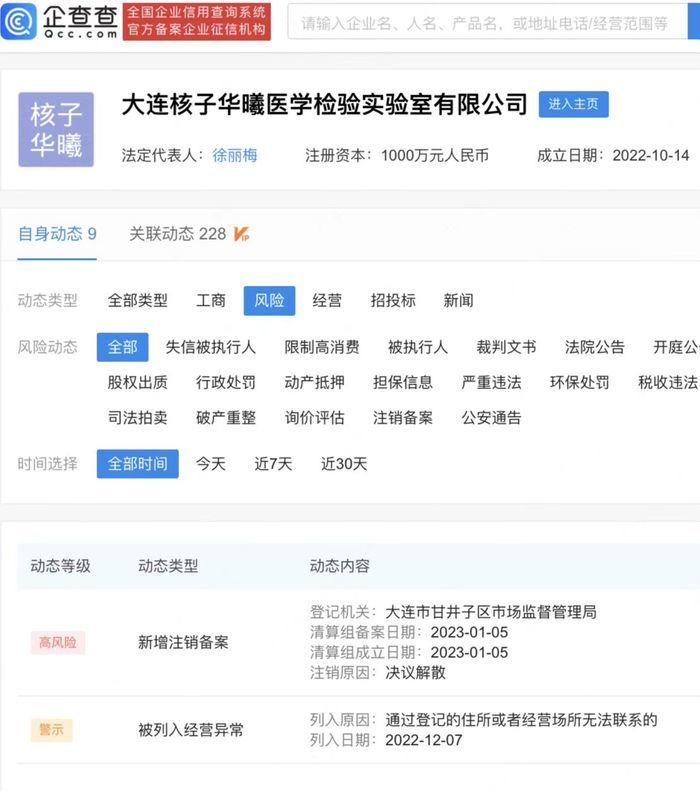Click 被列入经营异常 dynamic type cell
Viewport: 700px width, 791px height.
click(191, 730)
